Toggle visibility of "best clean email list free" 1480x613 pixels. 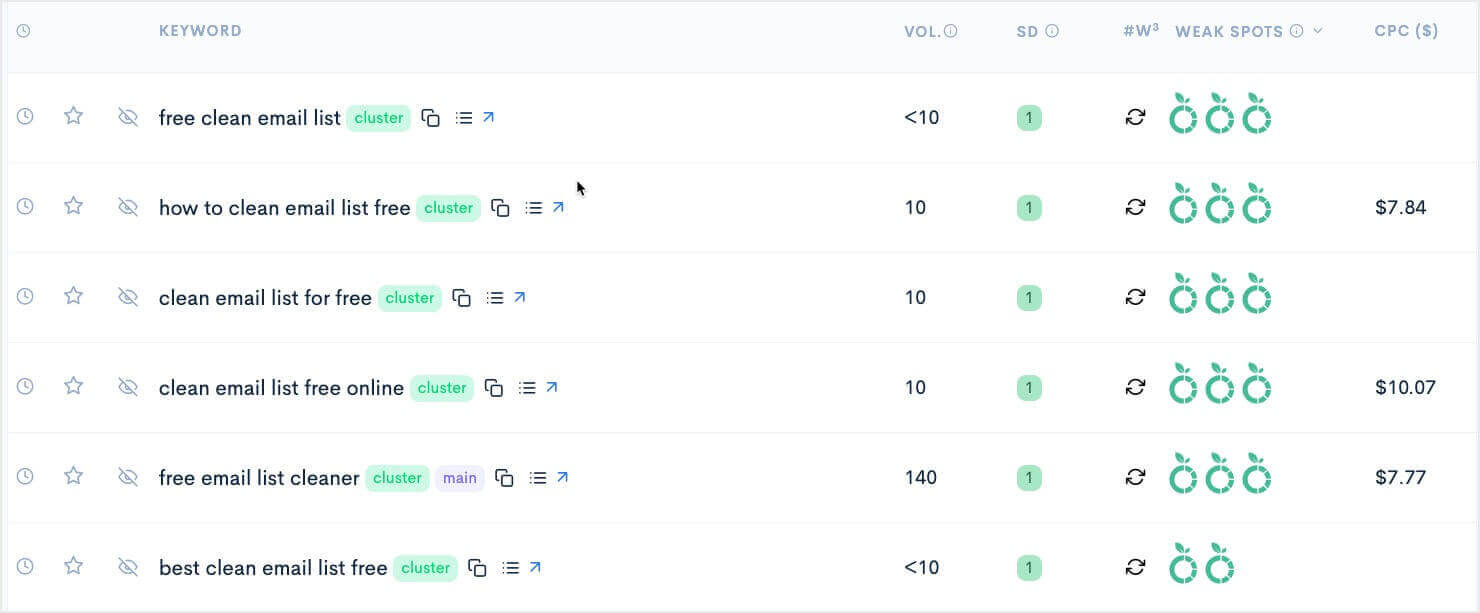[127, 566]
